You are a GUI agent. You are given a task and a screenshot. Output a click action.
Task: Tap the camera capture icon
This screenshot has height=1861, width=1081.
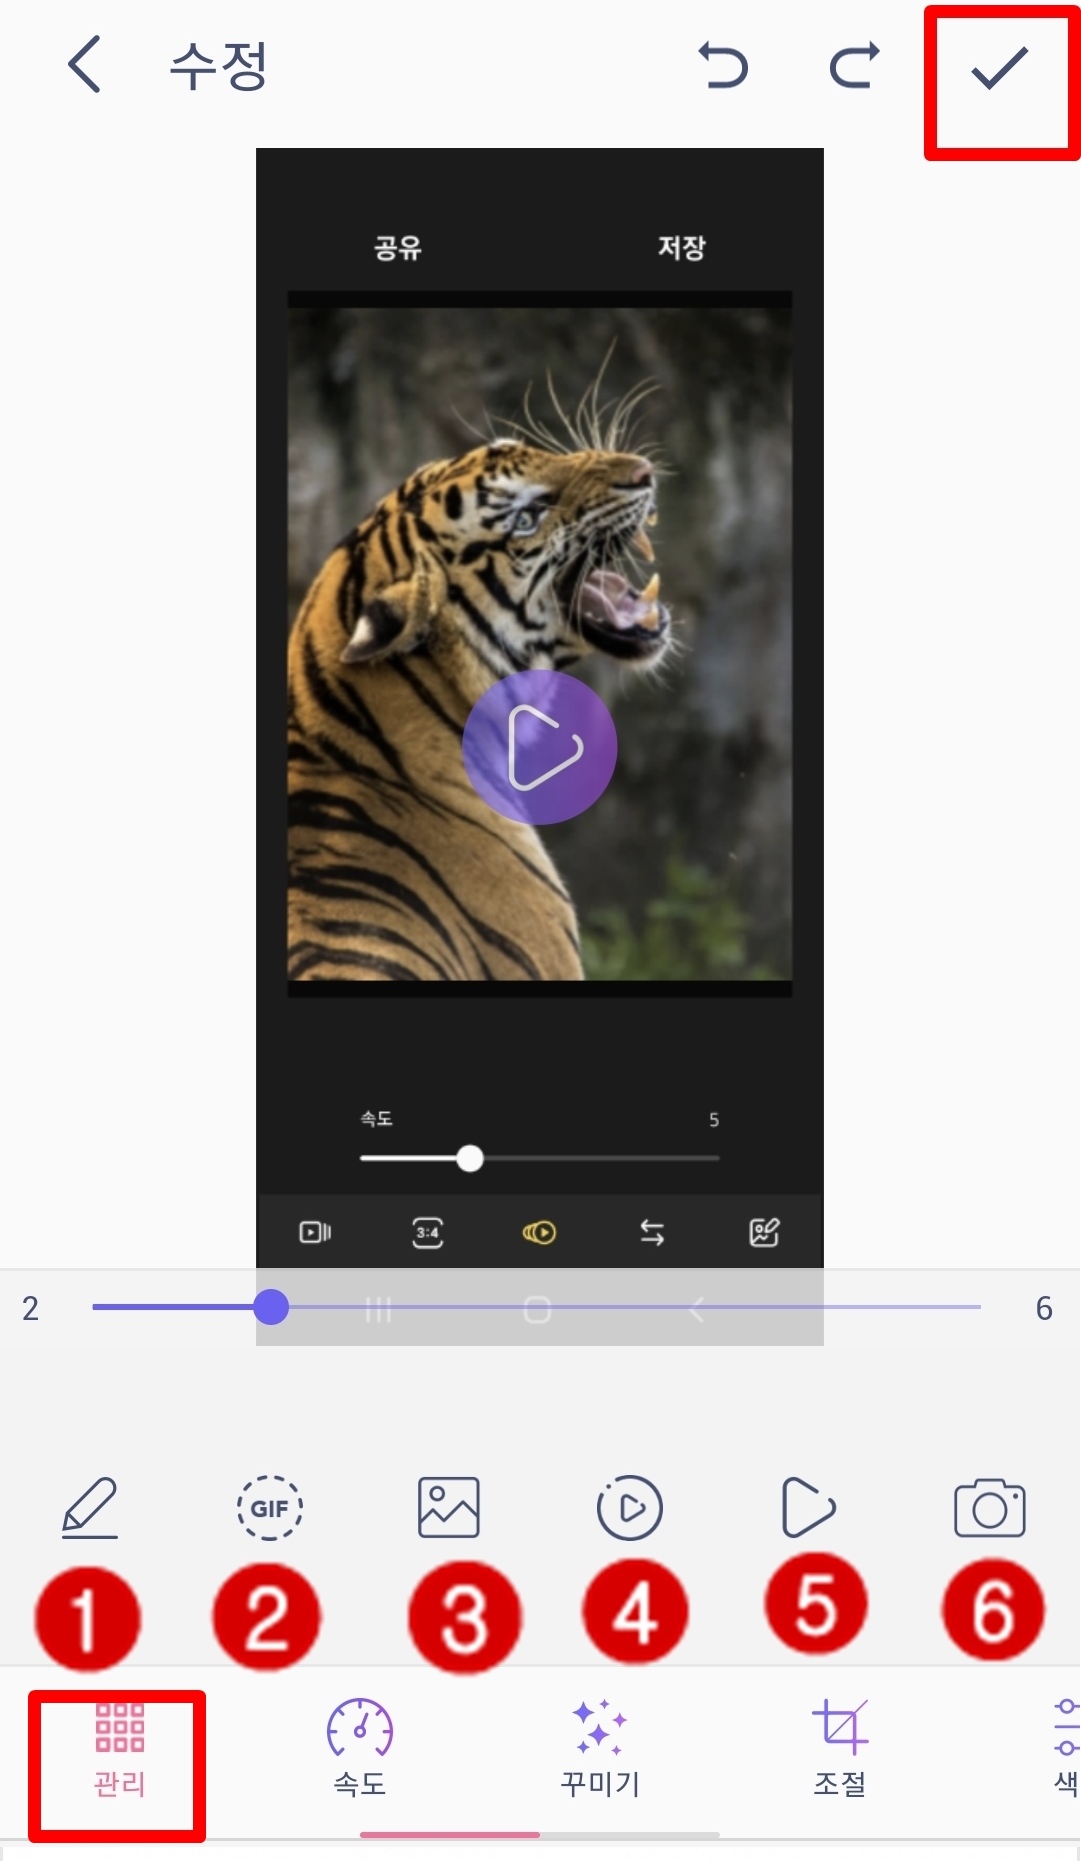[990, 1508]
